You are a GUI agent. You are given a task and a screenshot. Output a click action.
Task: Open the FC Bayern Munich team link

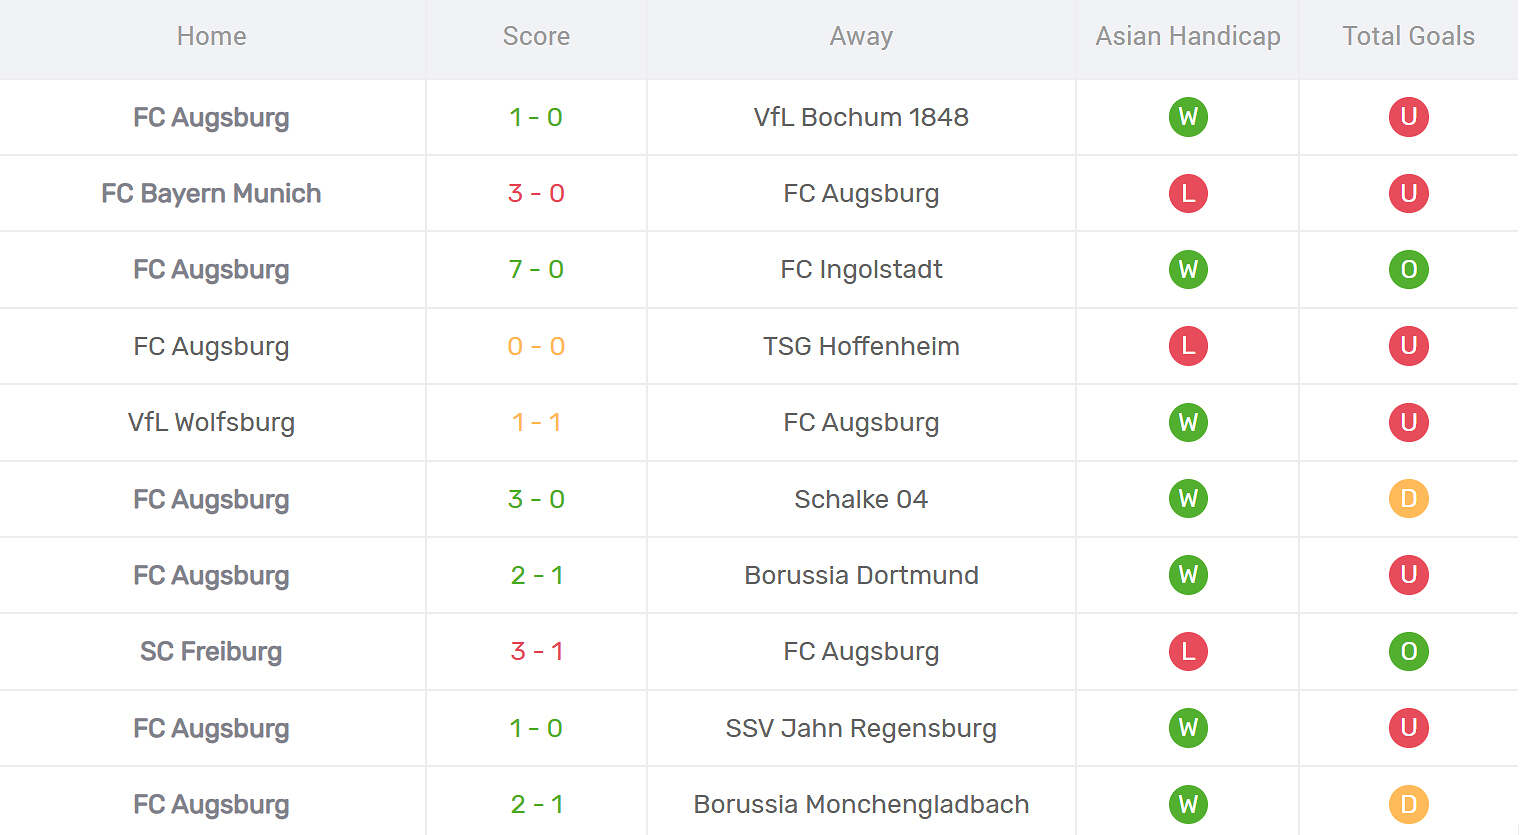point(211,193)
